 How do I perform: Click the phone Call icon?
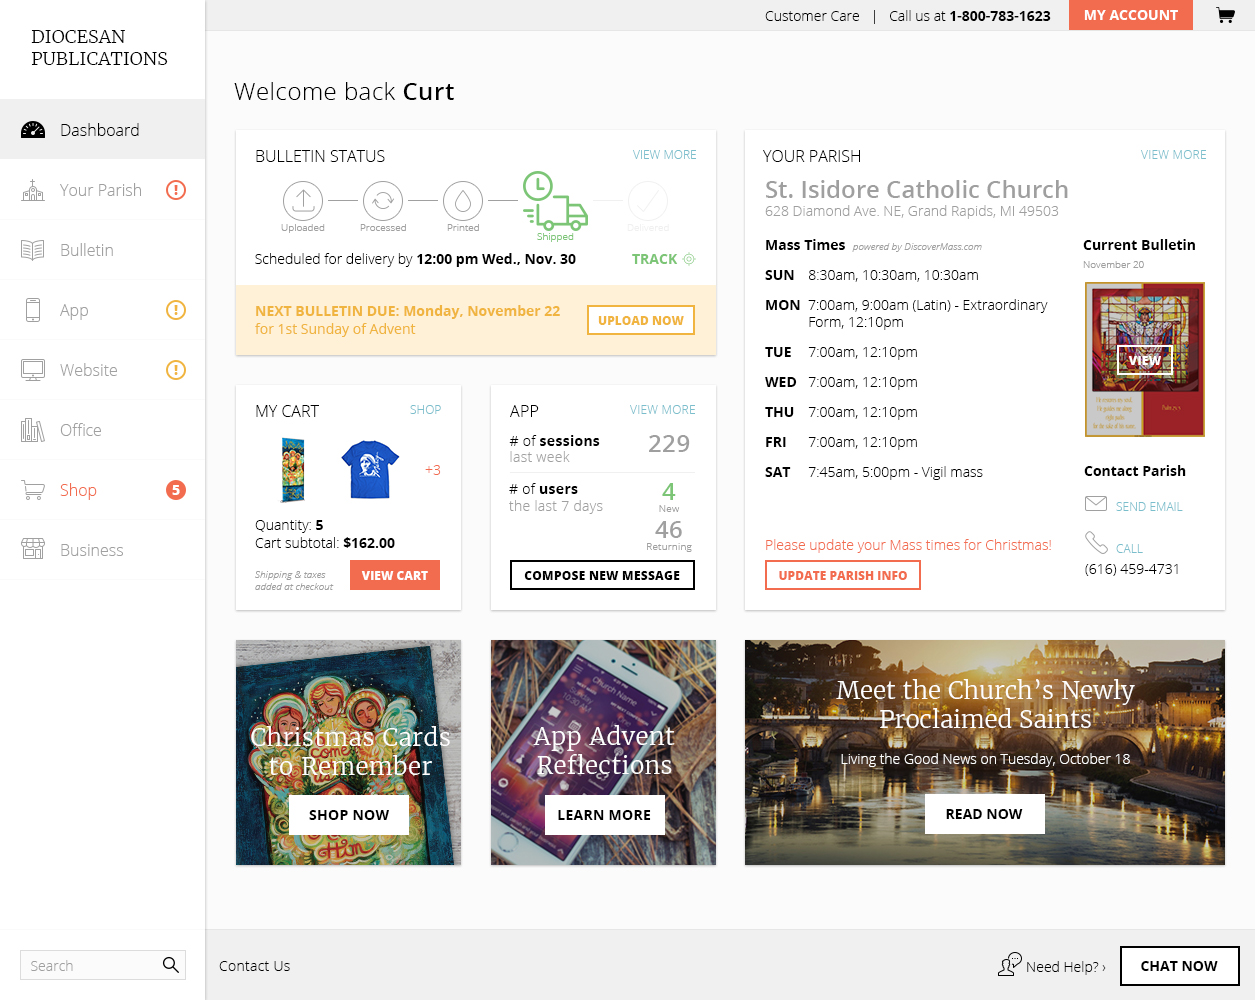[1097, 543]
